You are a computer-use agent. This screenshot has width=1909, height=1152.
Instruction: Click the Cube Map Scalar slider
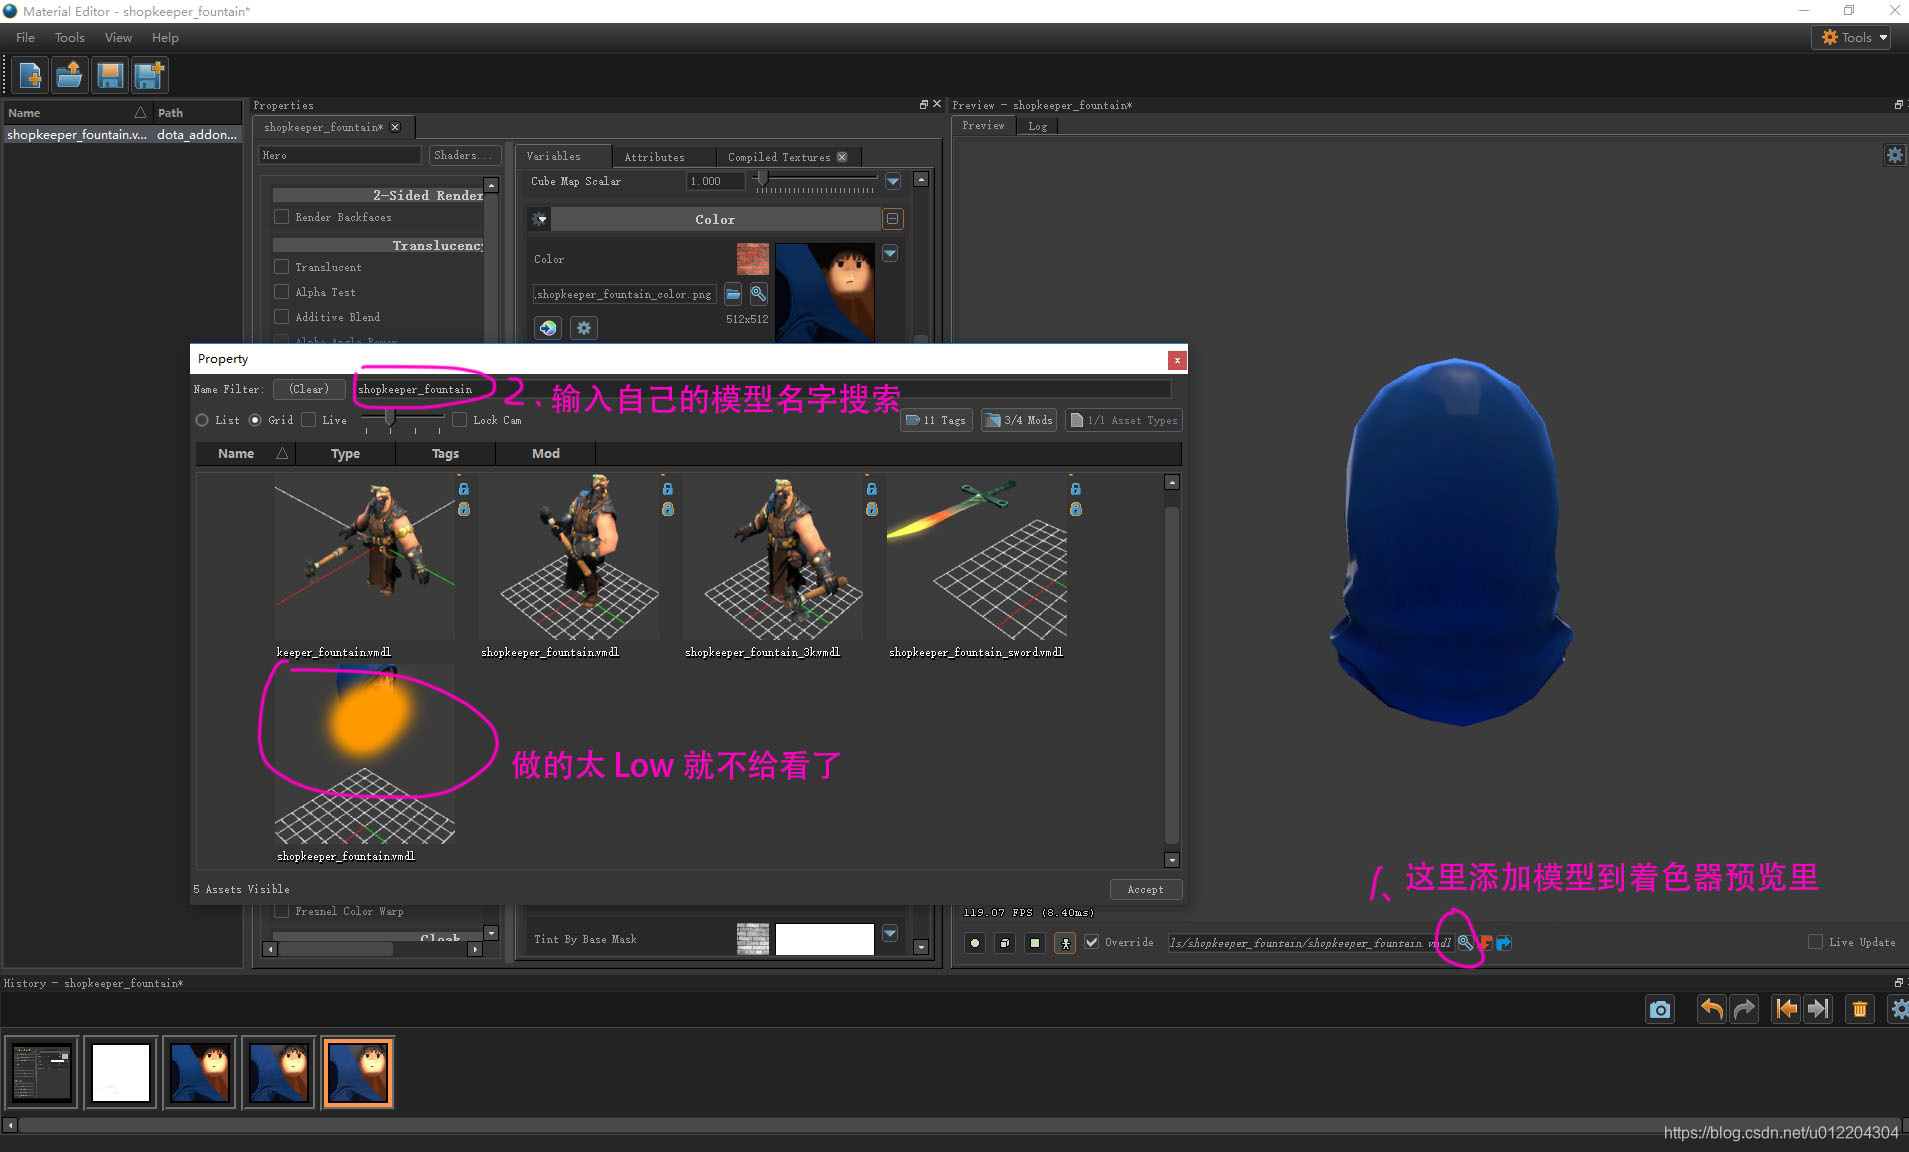tap(815, 181)
